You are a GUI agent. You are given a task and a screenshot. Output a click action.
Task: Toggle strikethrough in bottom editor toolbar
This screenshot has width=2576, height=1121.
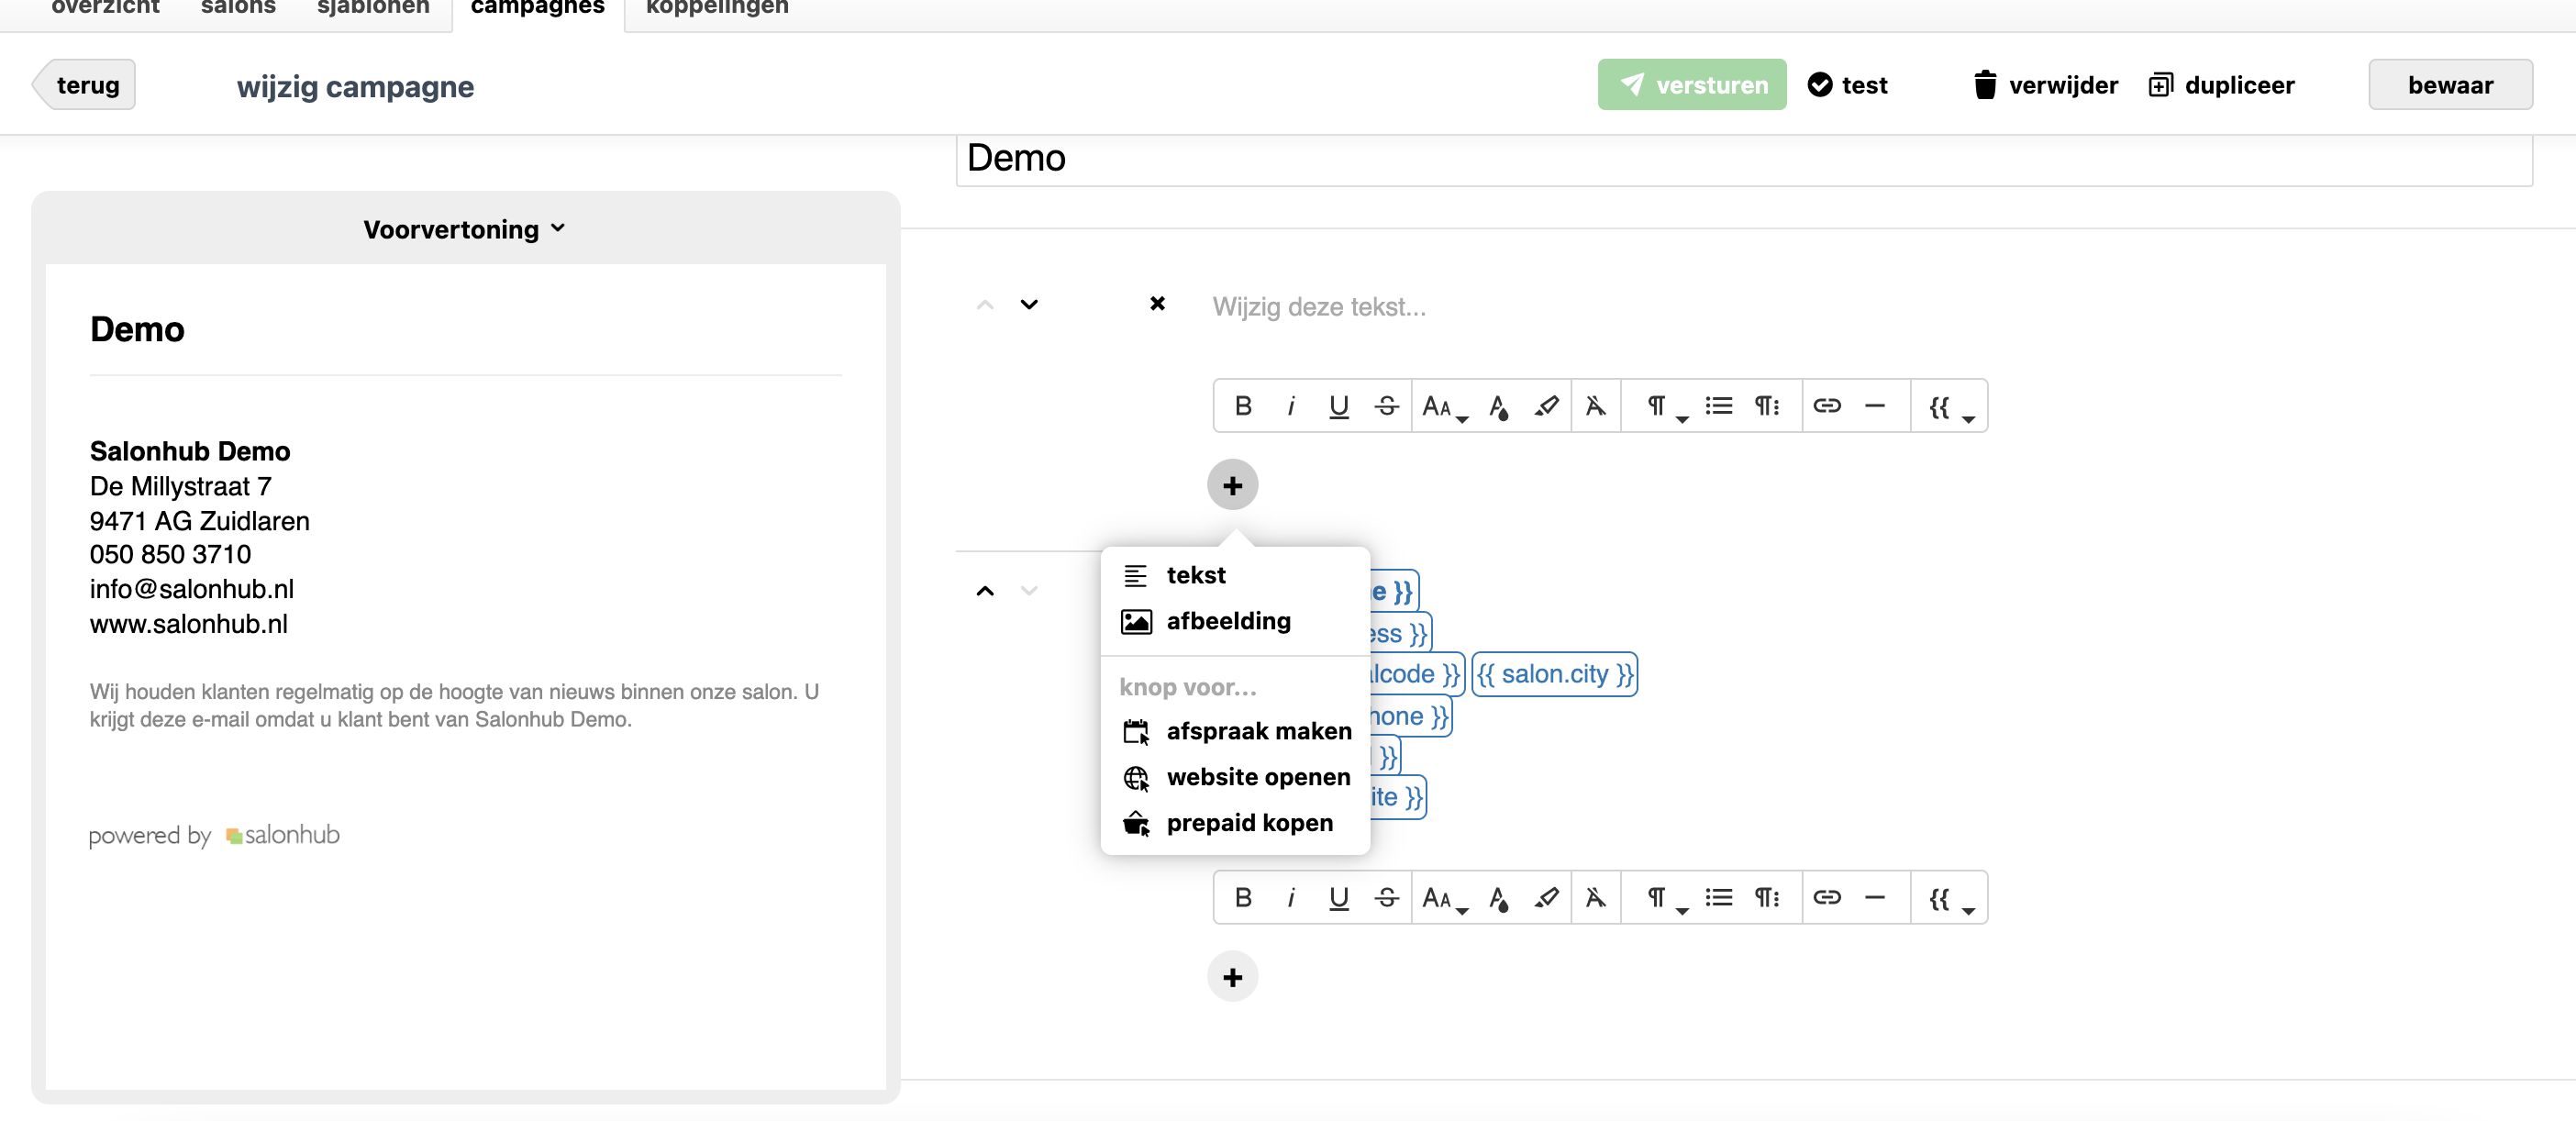pos(1386,898)
